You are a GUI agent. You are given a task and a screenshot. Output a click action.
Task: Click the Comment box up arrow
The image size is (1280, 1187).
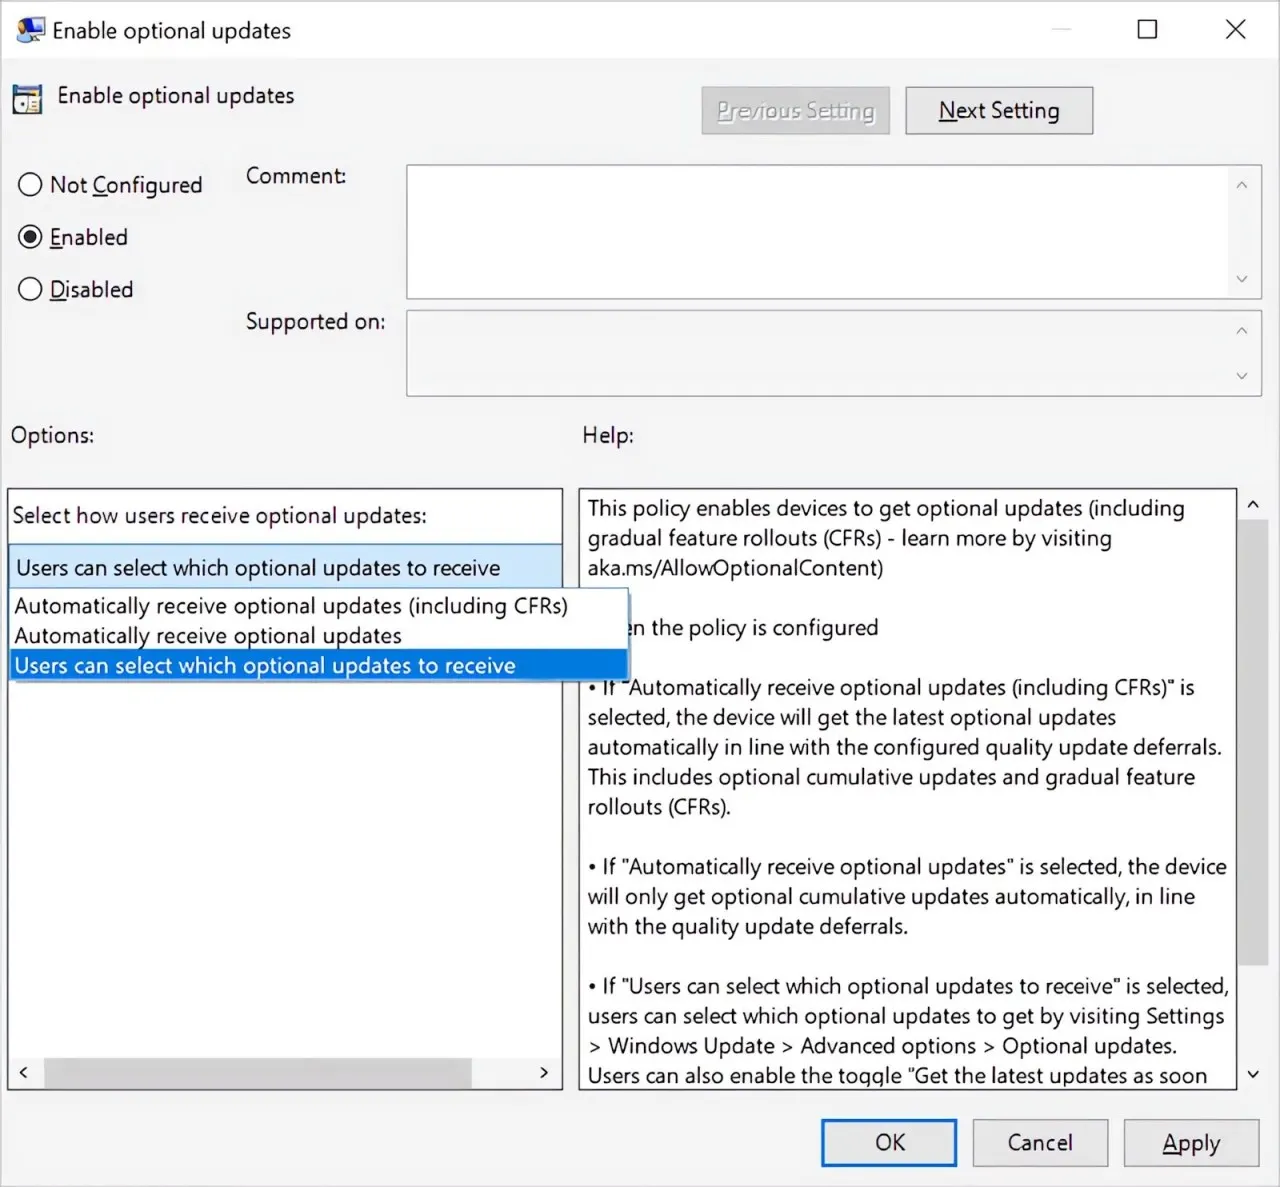pyautogui.click(x=1241, y=185)
